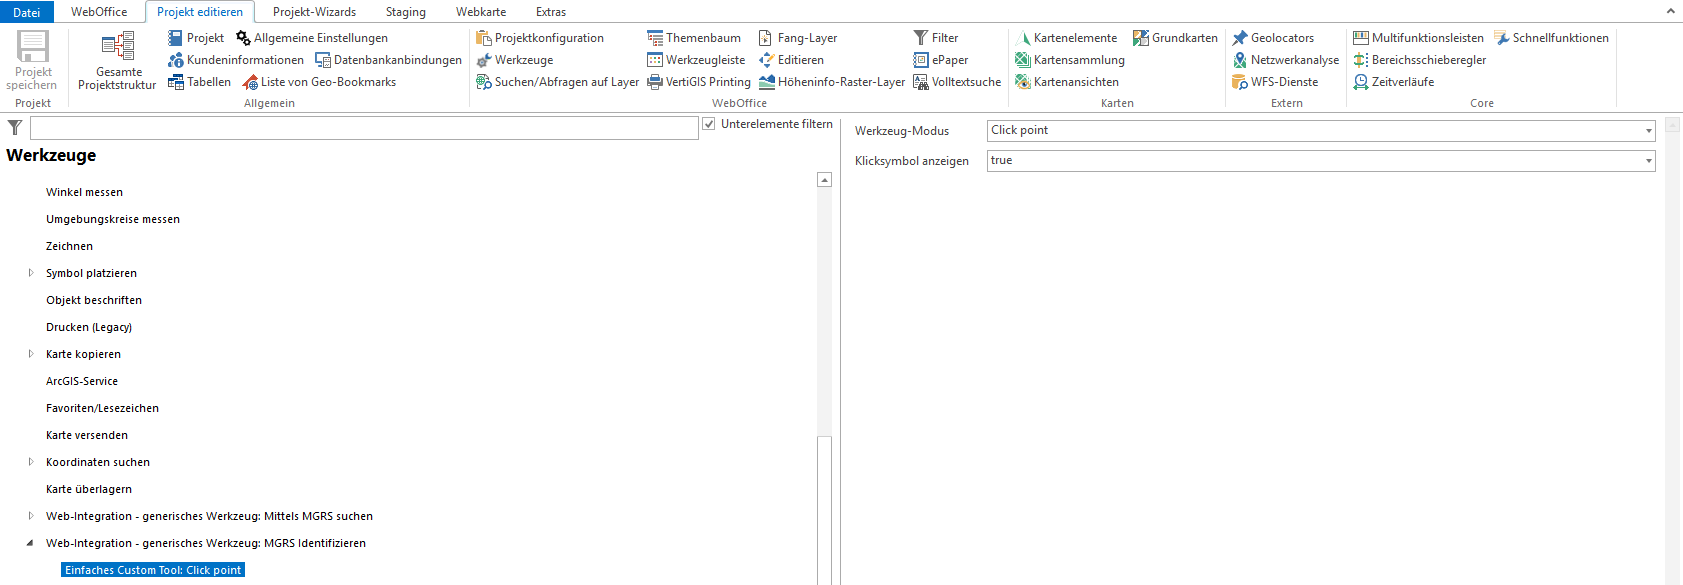This screenshot has height=585, width=1683.
Task: Open the Projekt settings item
Action: click(x=196, y=38)
